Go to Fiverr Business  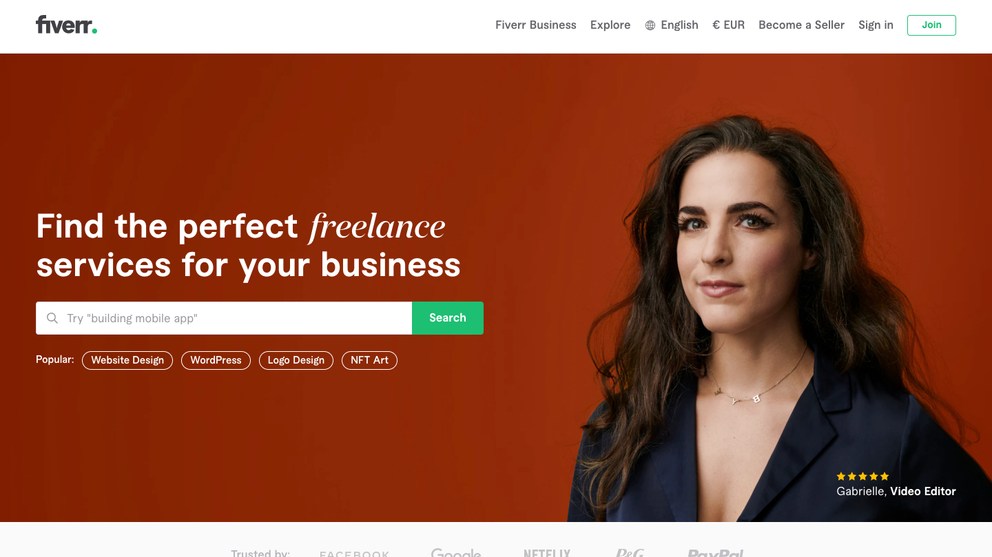coord(535,25)
